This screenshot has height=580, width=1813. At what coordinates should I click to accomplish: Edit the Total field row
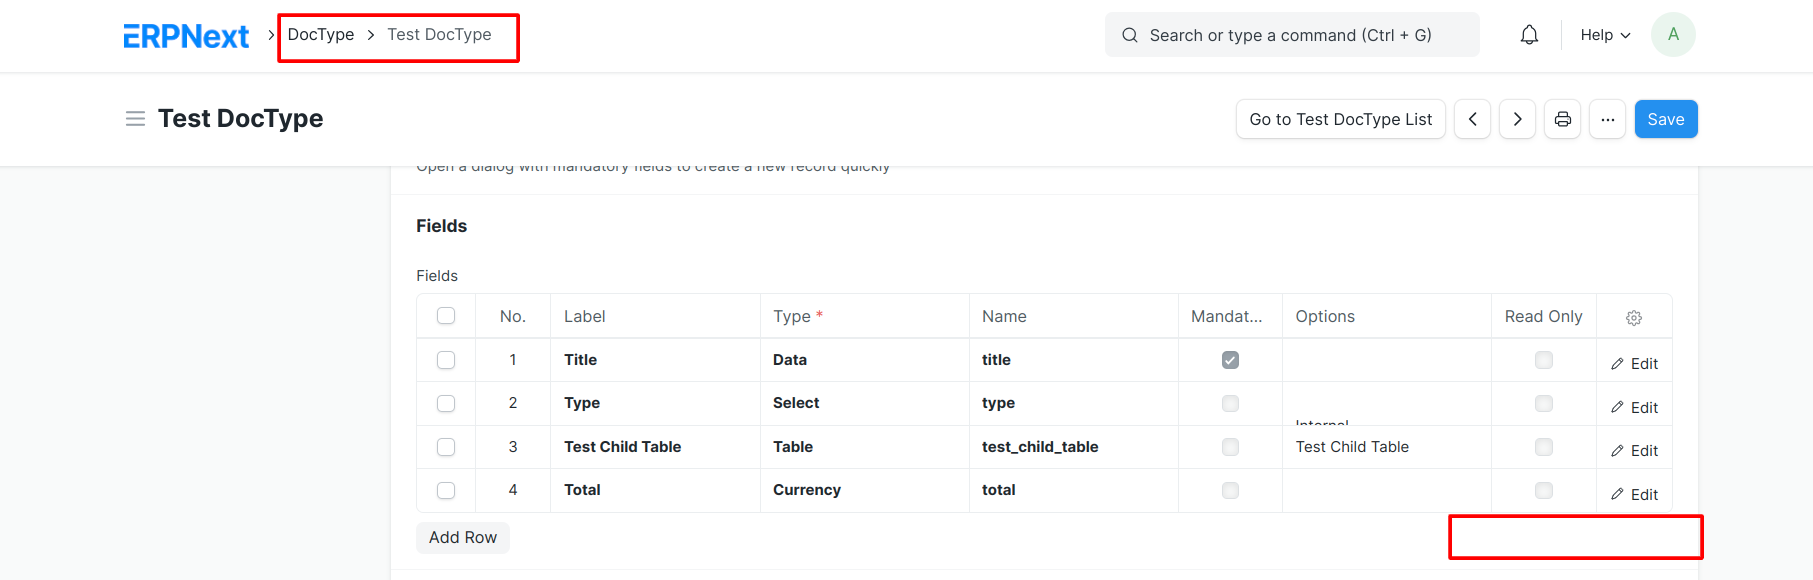coord(1634,495)
